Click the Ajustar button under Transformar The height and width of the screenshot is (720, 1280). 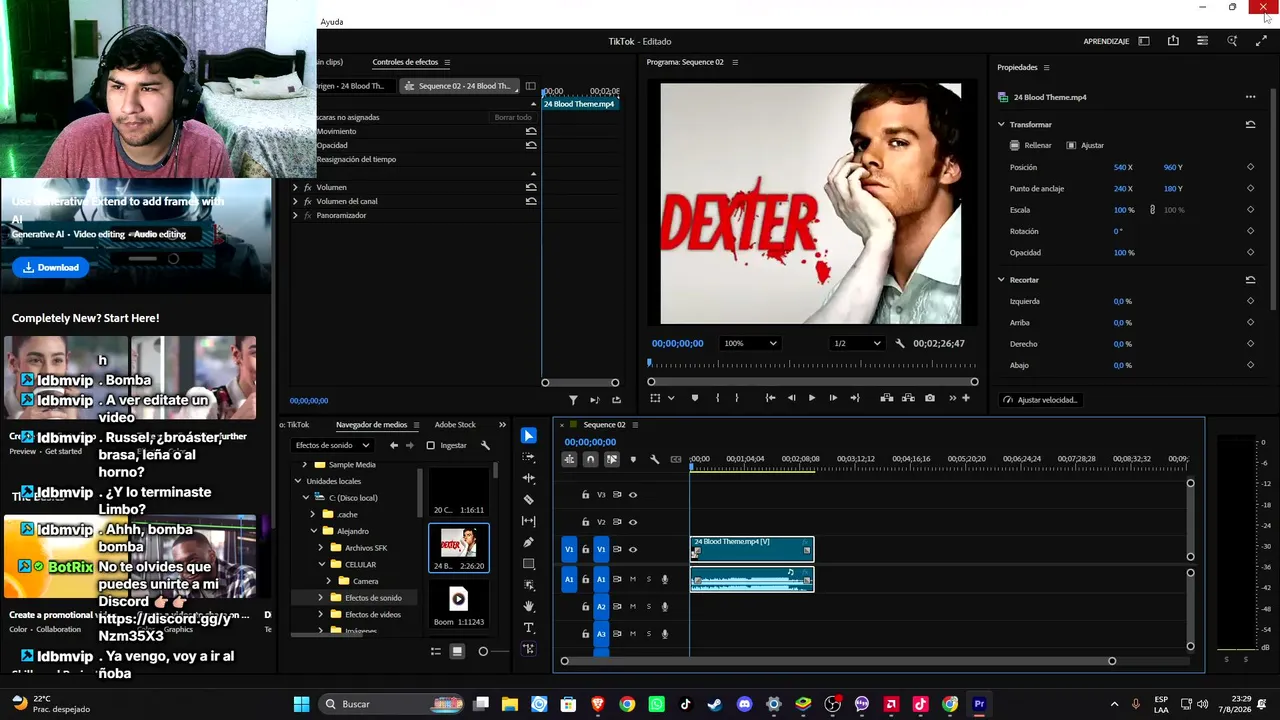point(1085,145)
